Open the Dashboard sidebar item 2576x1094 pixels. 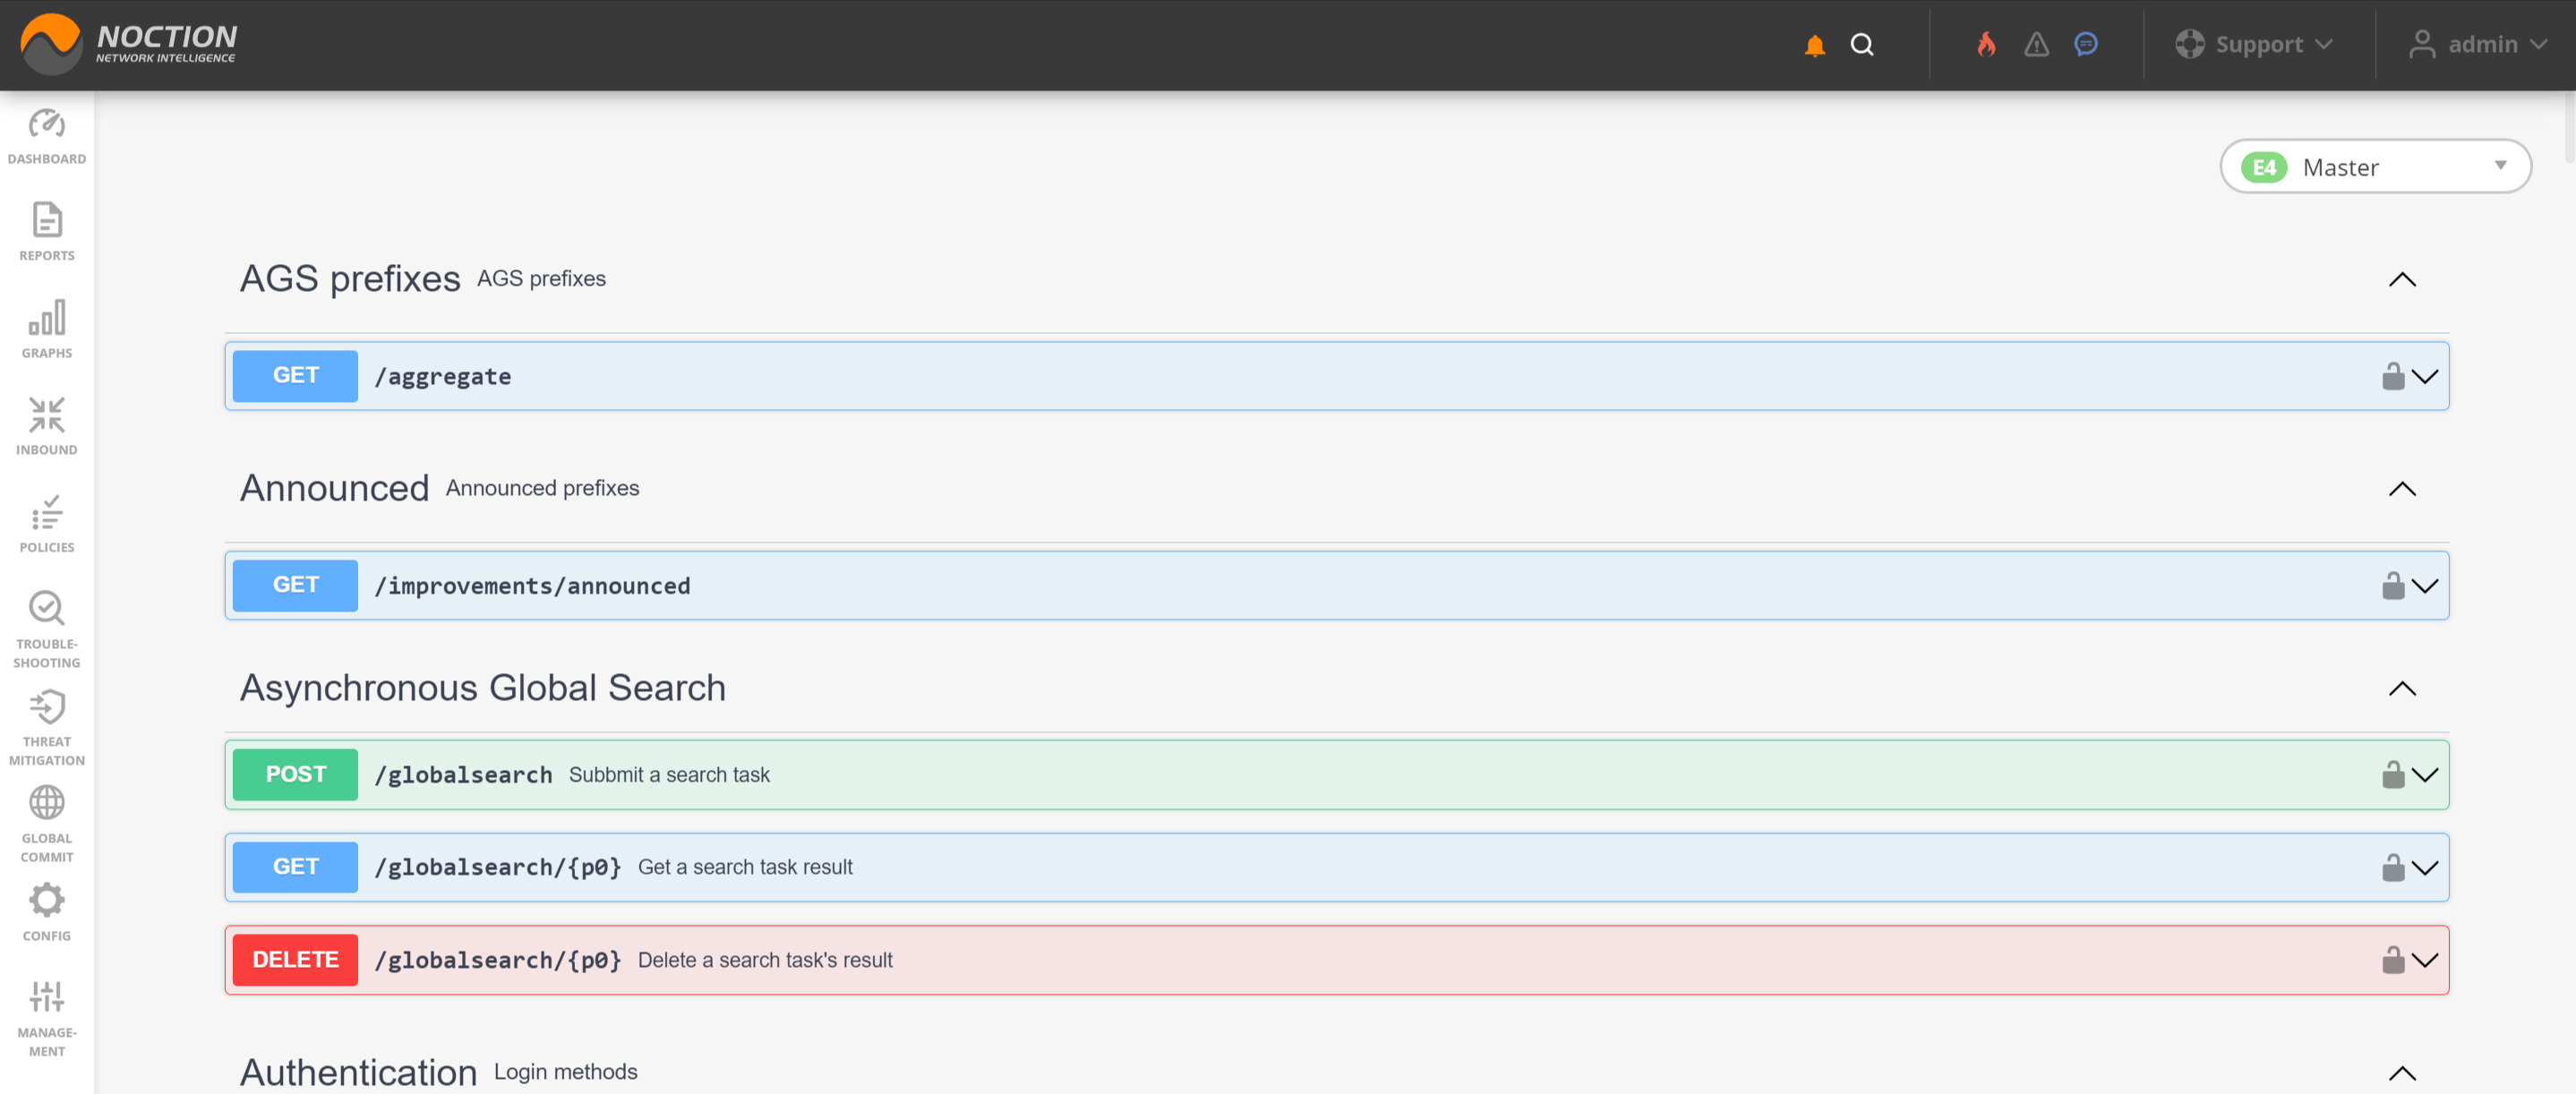[47, 137]
